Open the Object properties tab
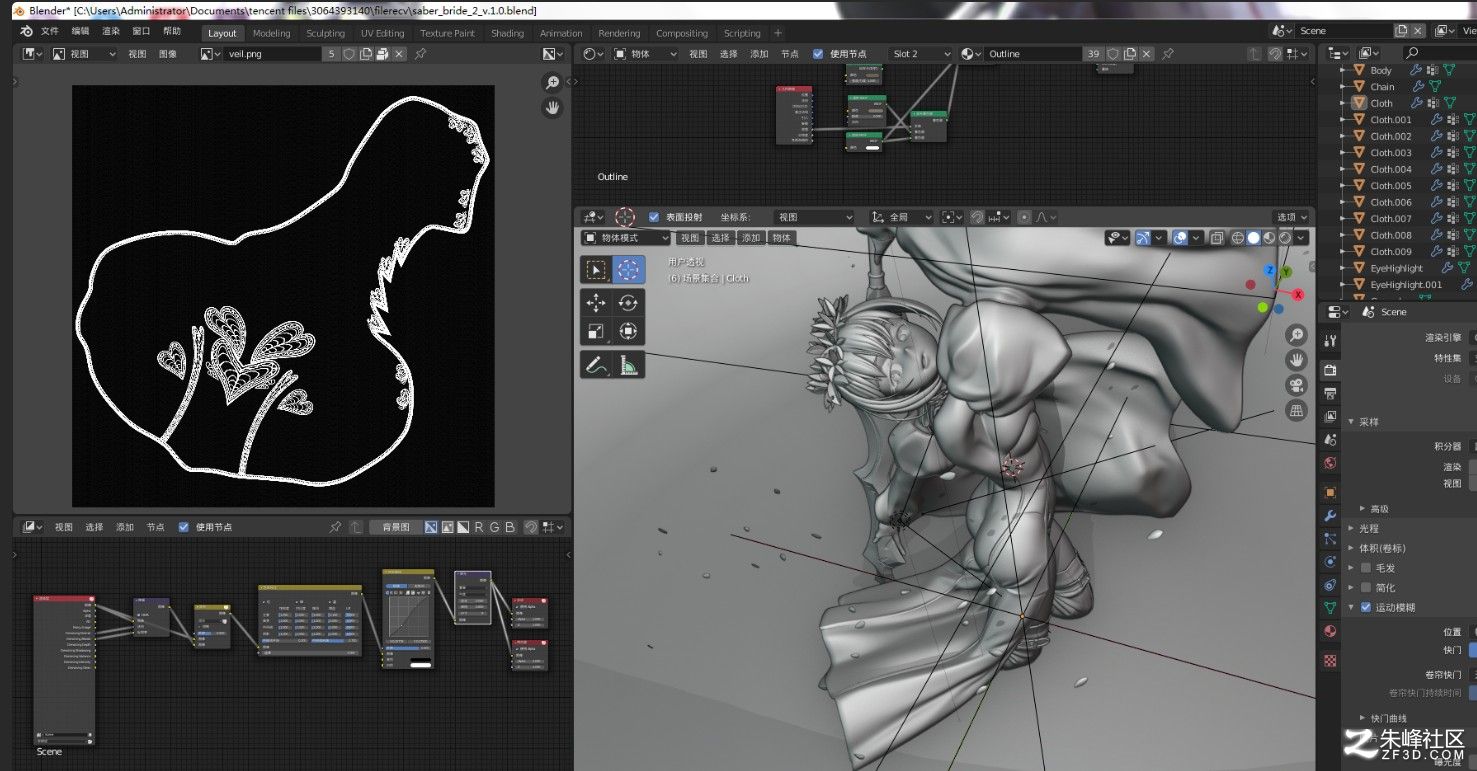 point(1330,492)
